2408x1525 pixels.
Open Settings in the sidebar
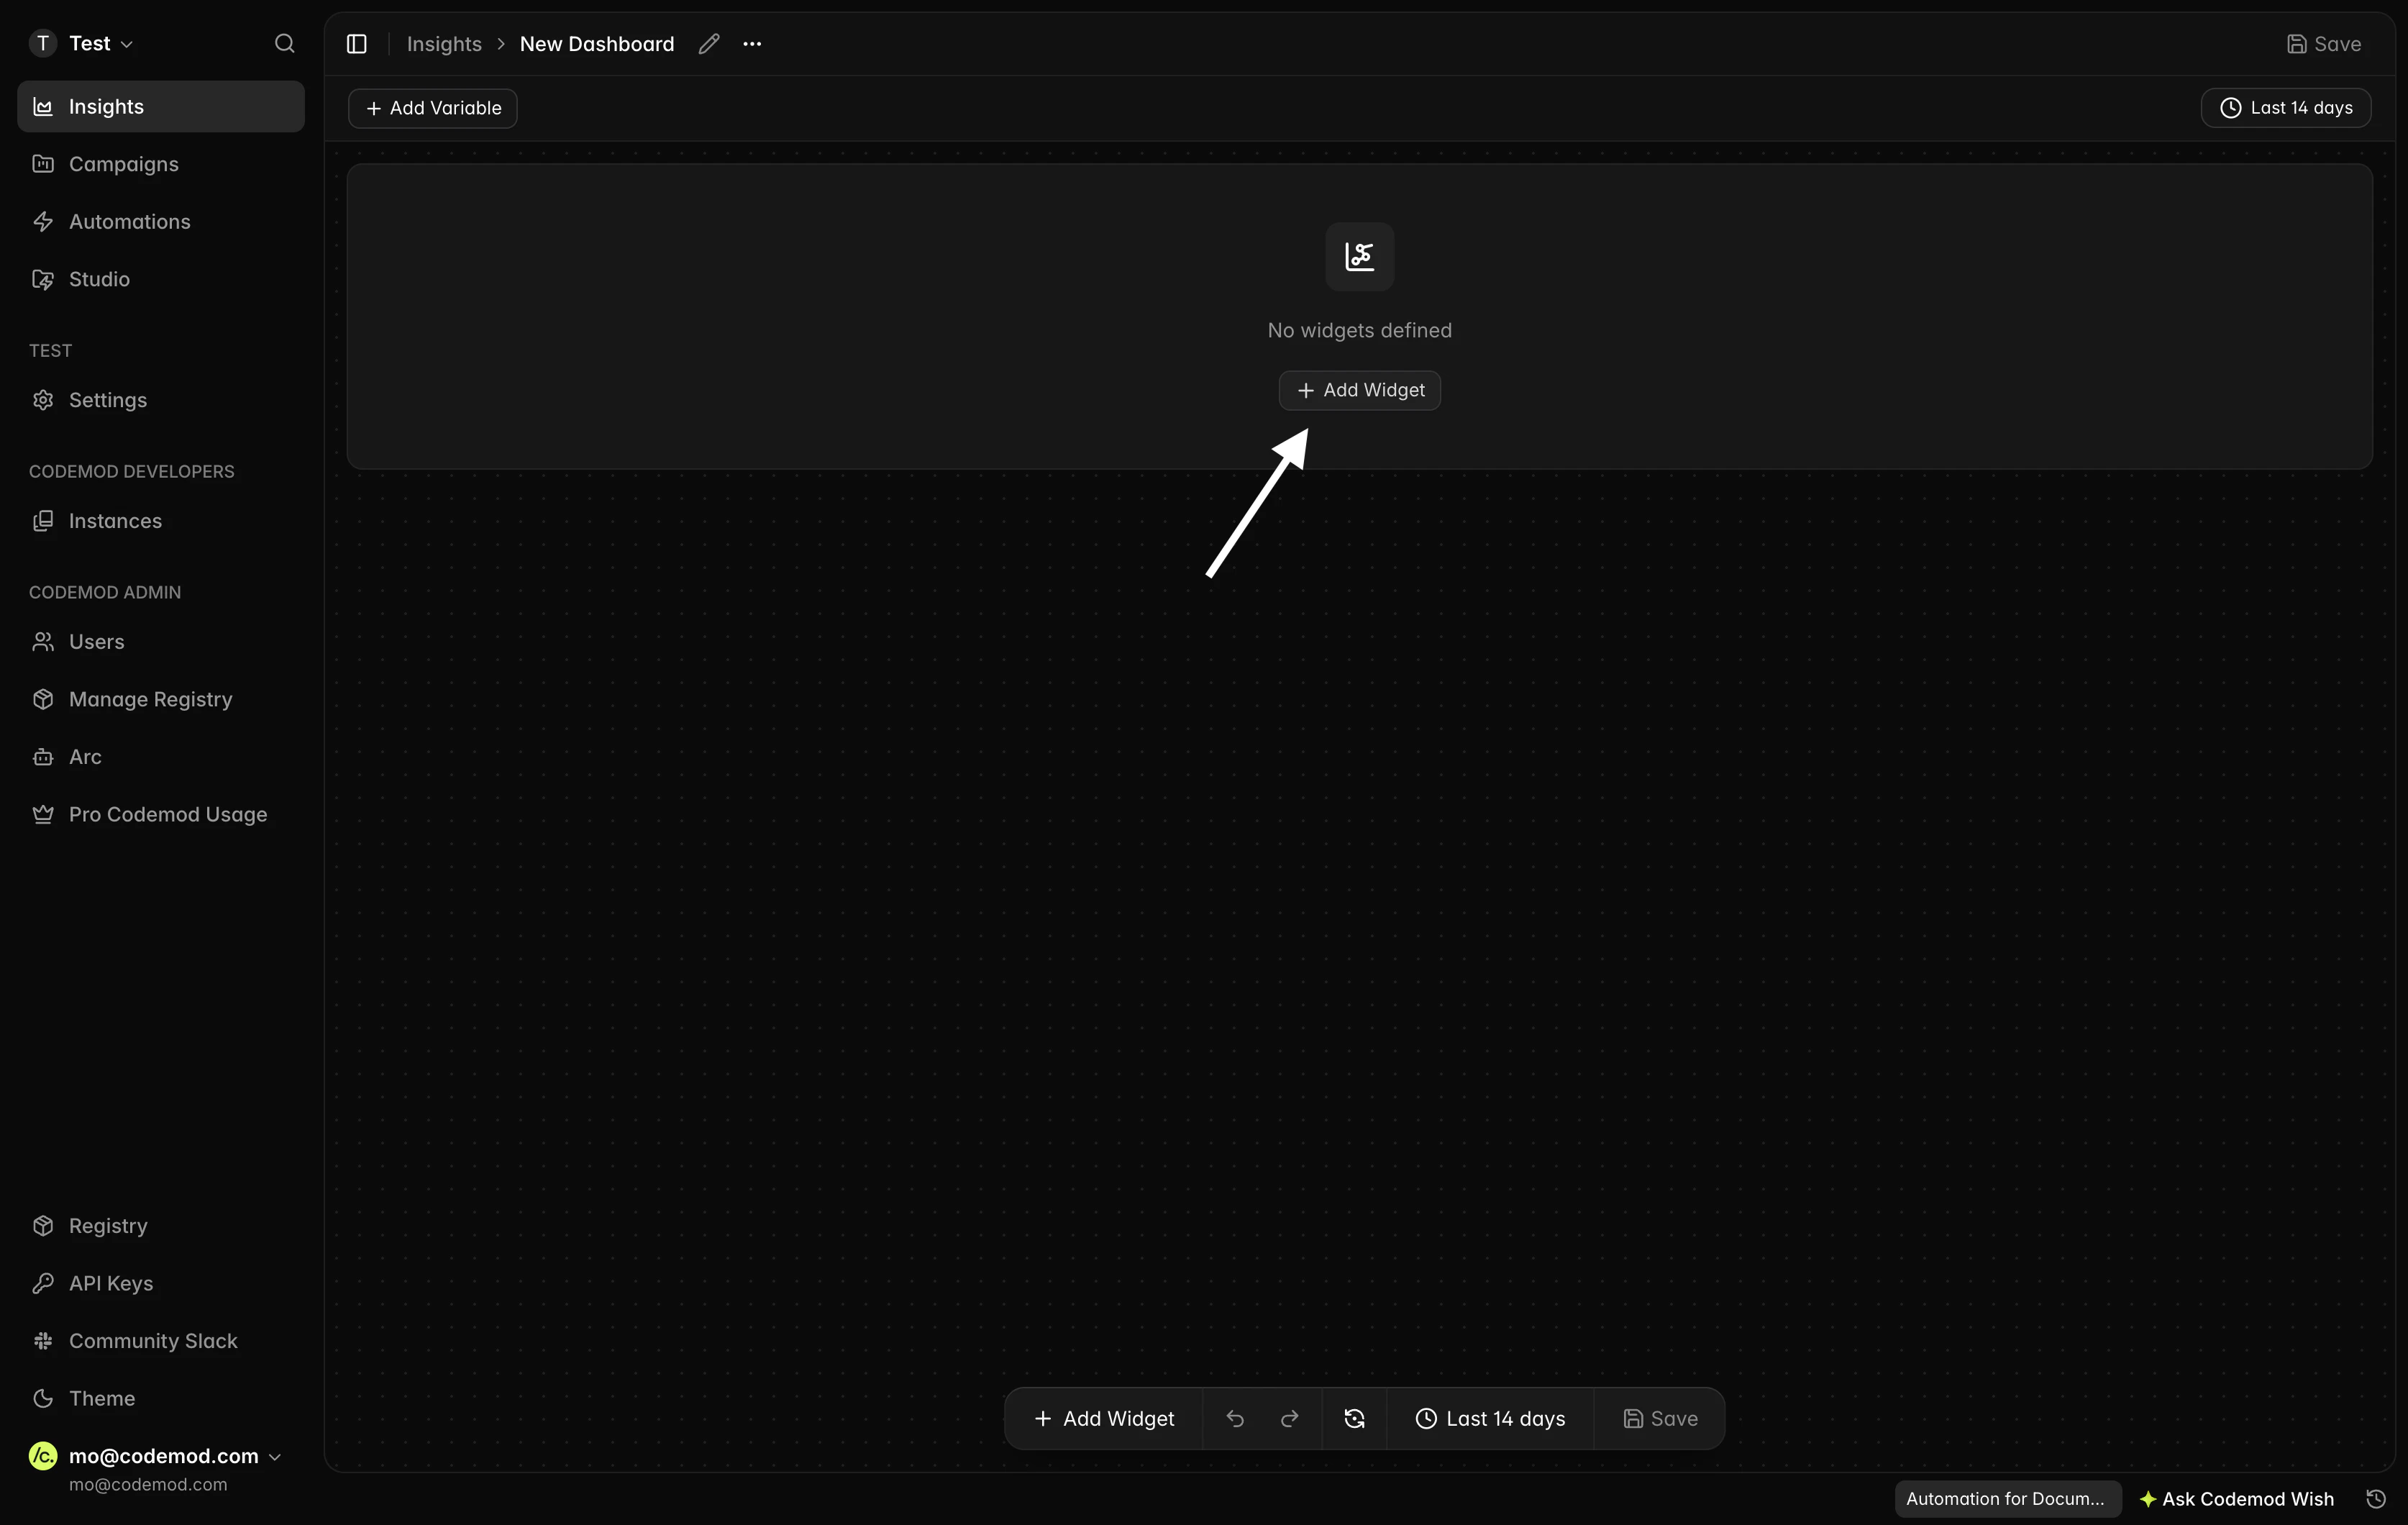161,400
